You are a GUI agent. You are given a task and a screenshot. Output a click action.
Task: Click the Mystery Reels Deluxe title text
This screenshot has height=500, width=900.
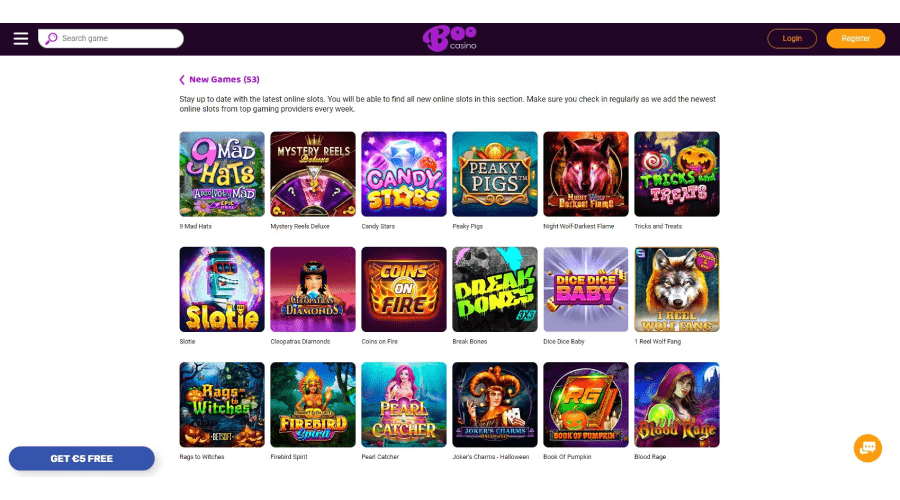[x=300, y=226]
